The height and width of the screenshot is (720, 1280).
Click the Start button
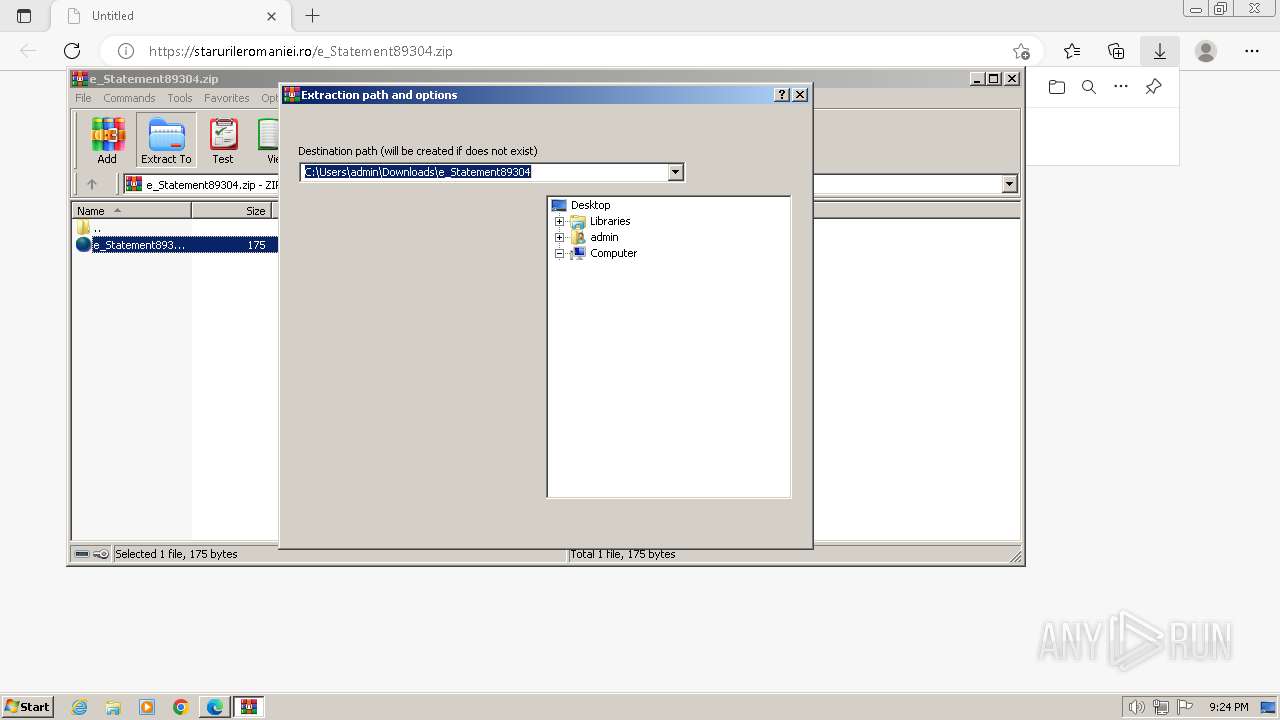[x=27, y=707]
